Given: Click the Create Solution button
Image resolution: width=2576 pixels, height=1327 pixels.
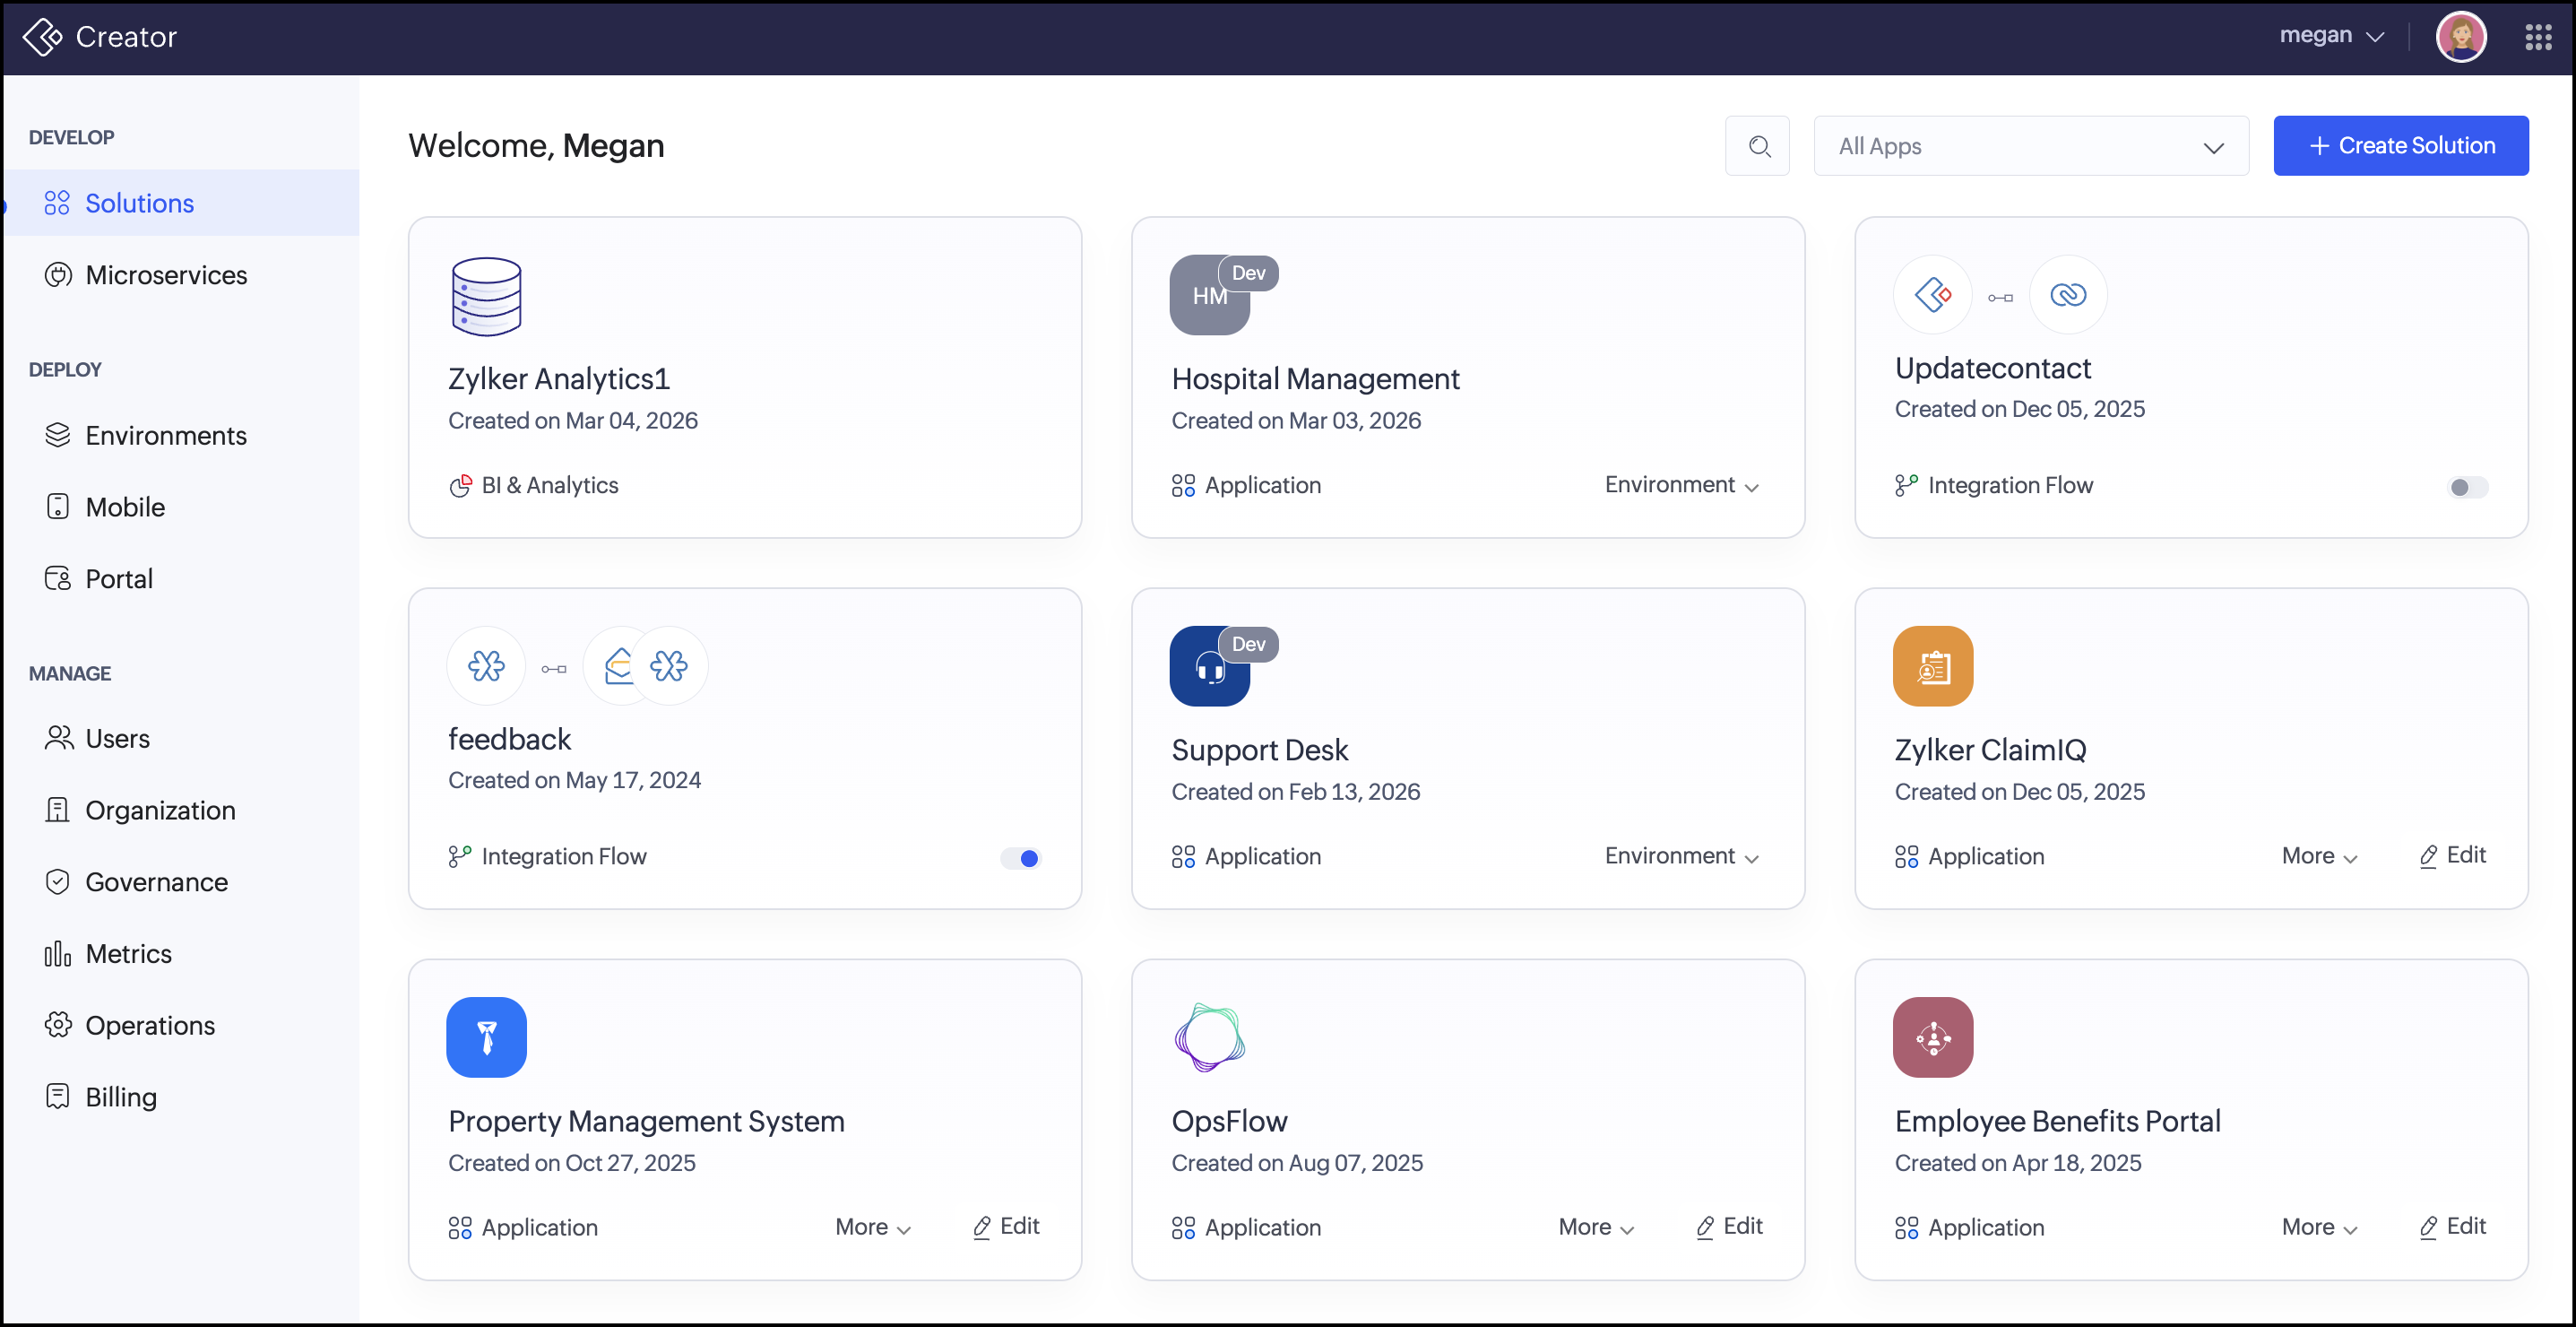Looking at the screenshot, I should [2400, 146].
